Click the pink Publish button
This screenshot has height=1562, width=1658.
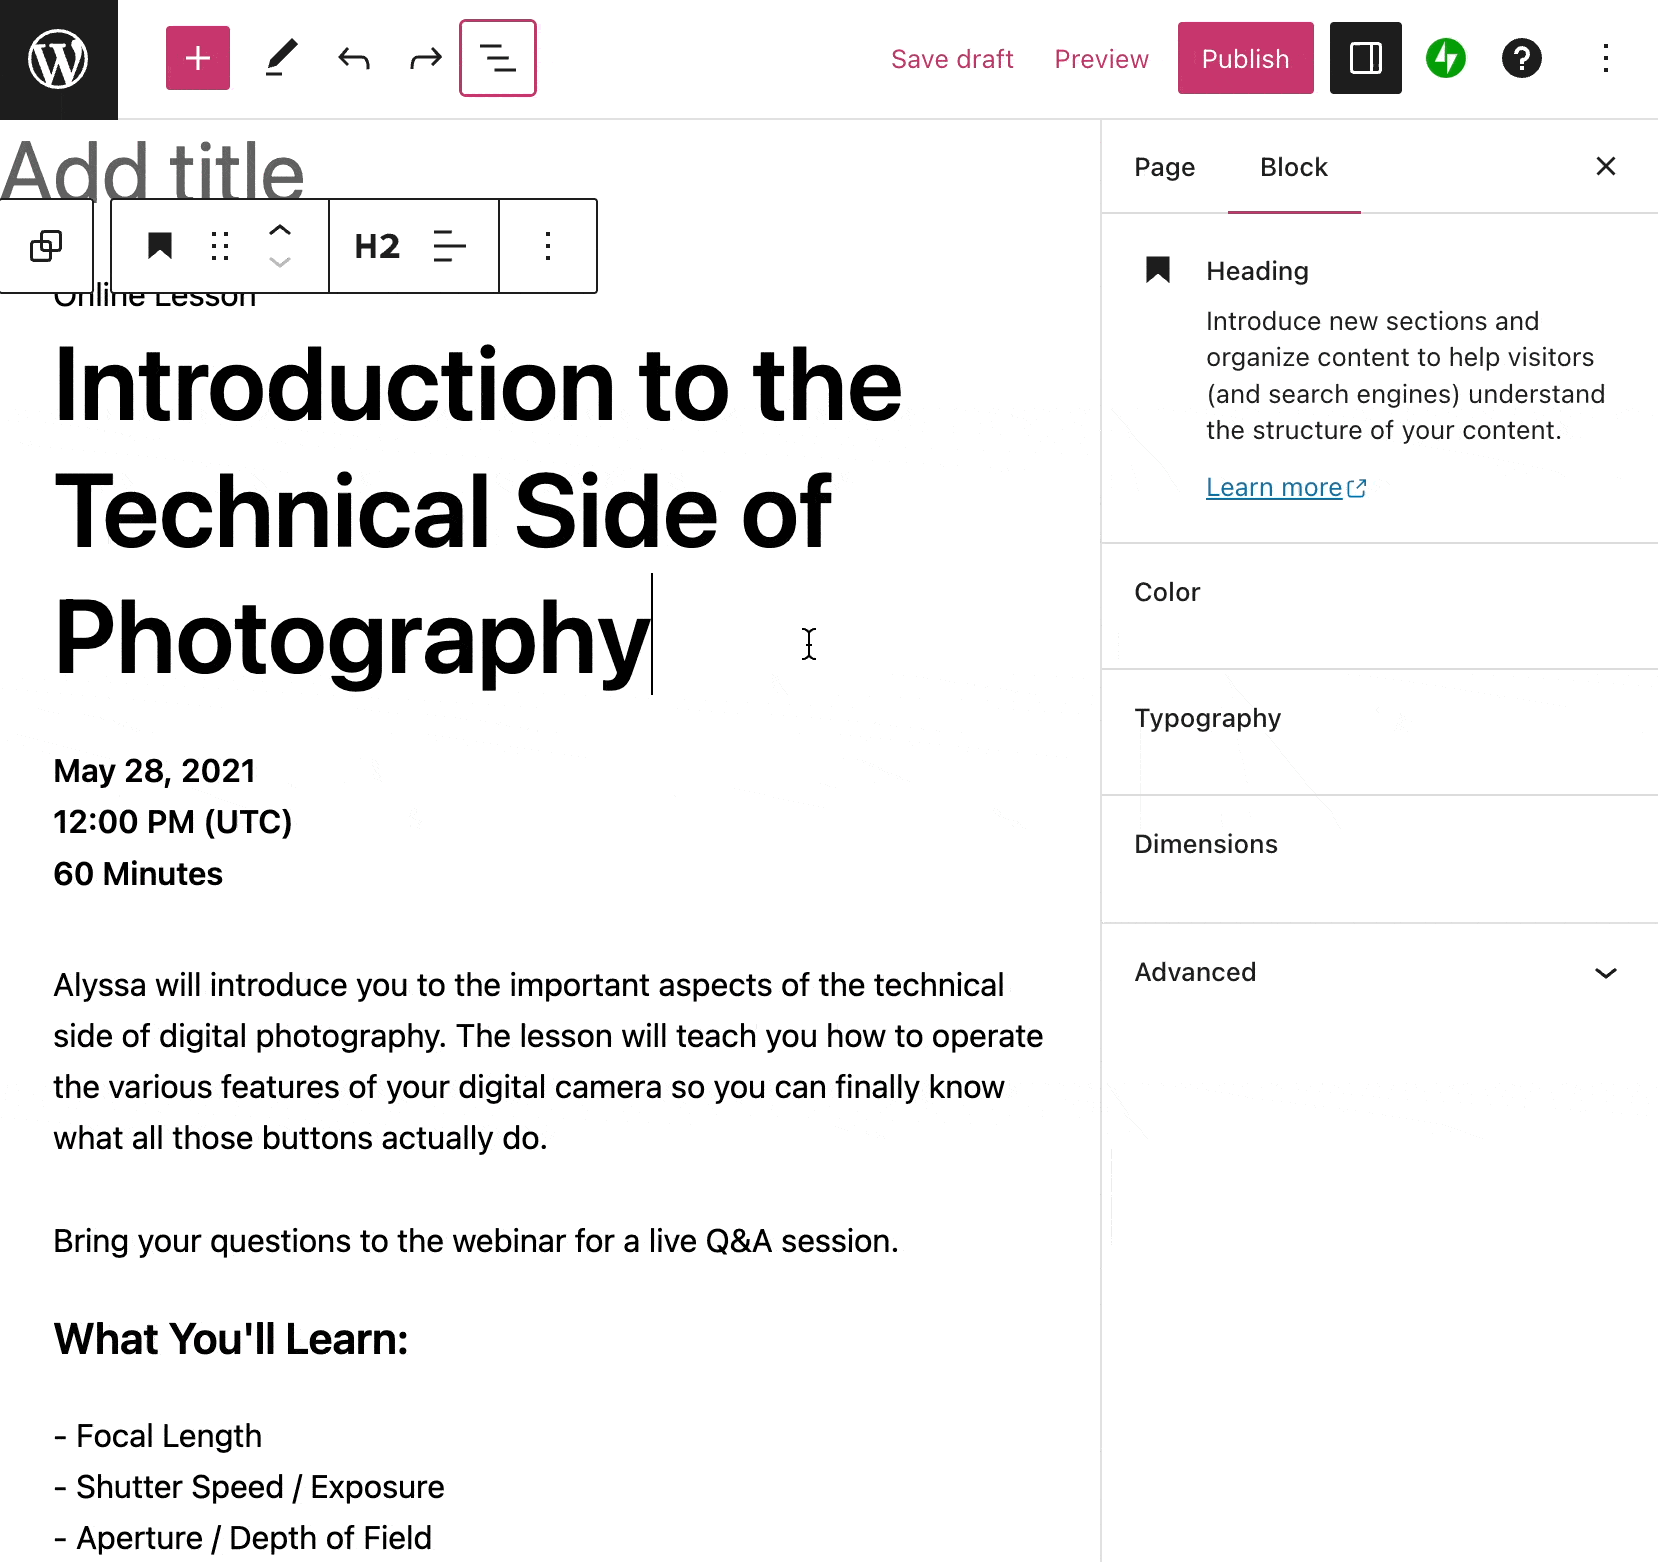pyautogui.click(x=1246, y=58)
